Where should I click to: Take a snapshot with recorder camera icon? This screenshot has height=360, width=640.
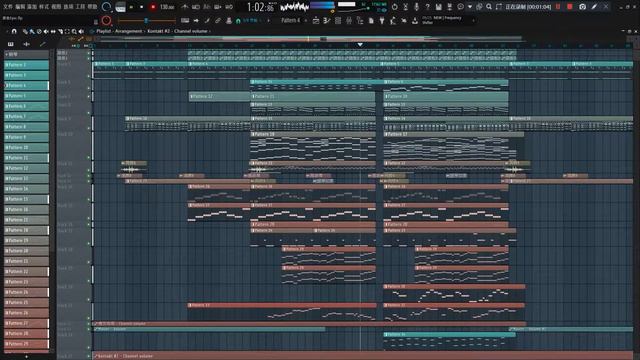coord(582,7)
